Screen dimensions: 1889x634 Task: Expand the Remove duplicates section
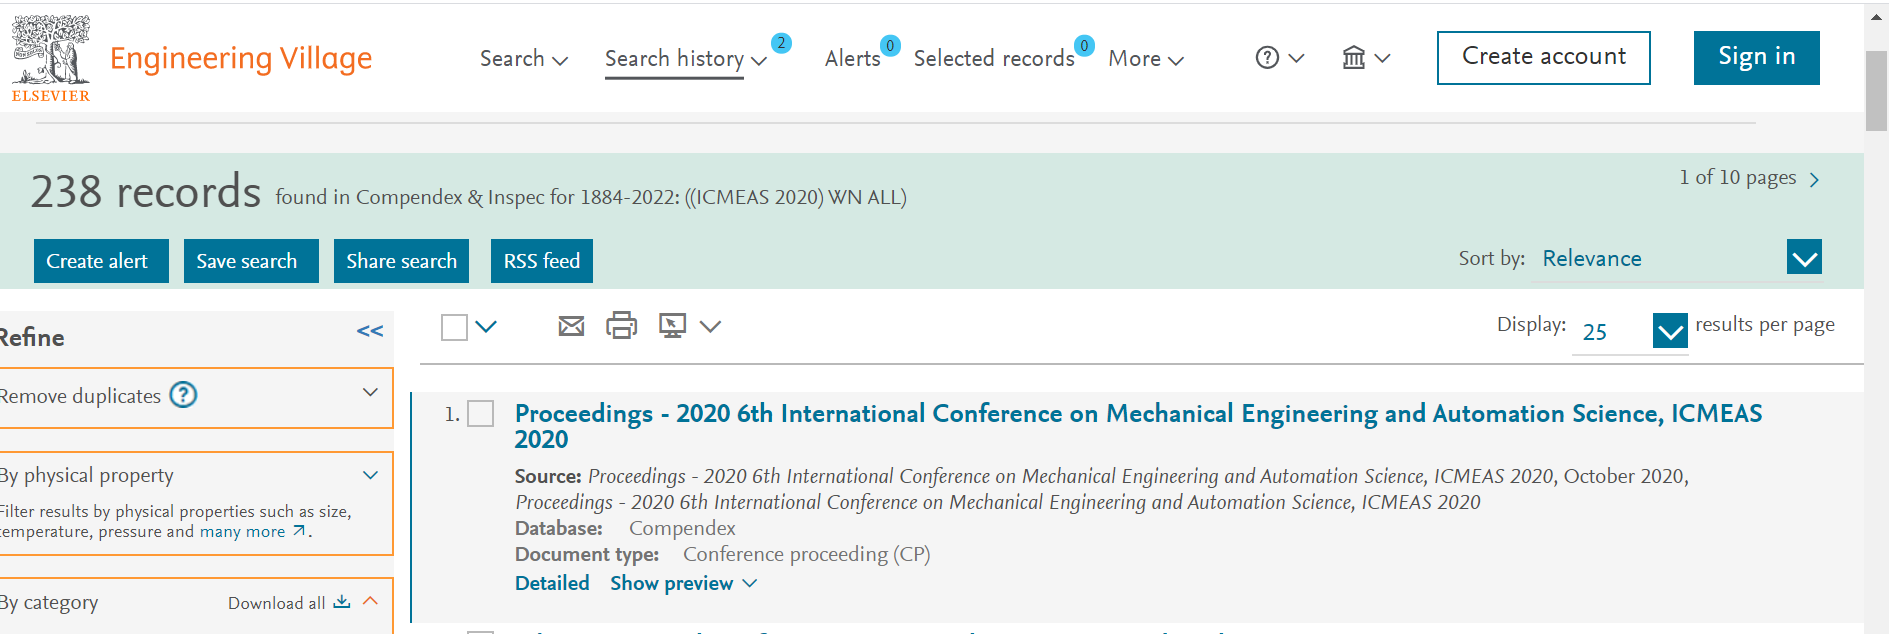click(370, 392)
